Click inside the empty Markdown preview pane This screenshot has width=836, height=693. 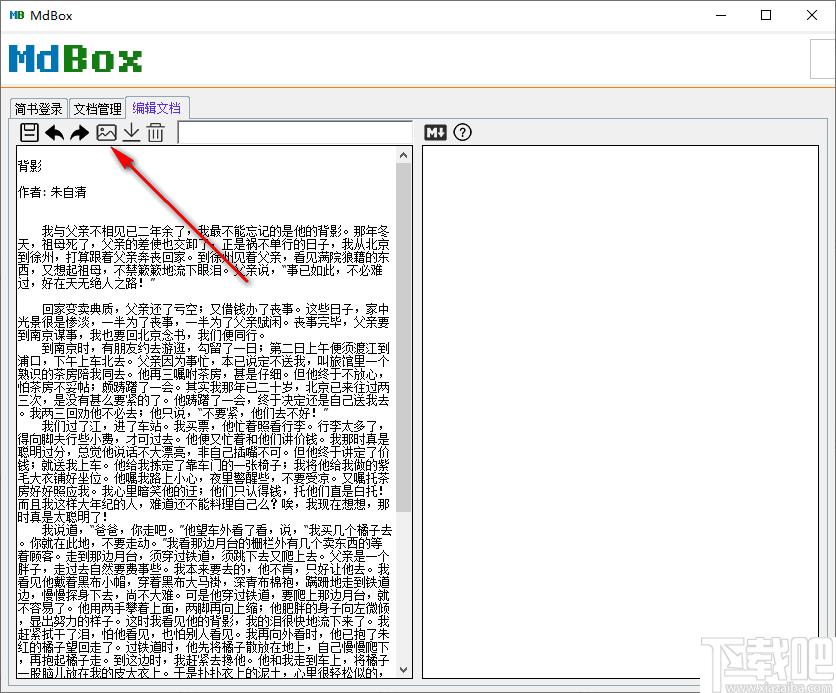point(620,412)
